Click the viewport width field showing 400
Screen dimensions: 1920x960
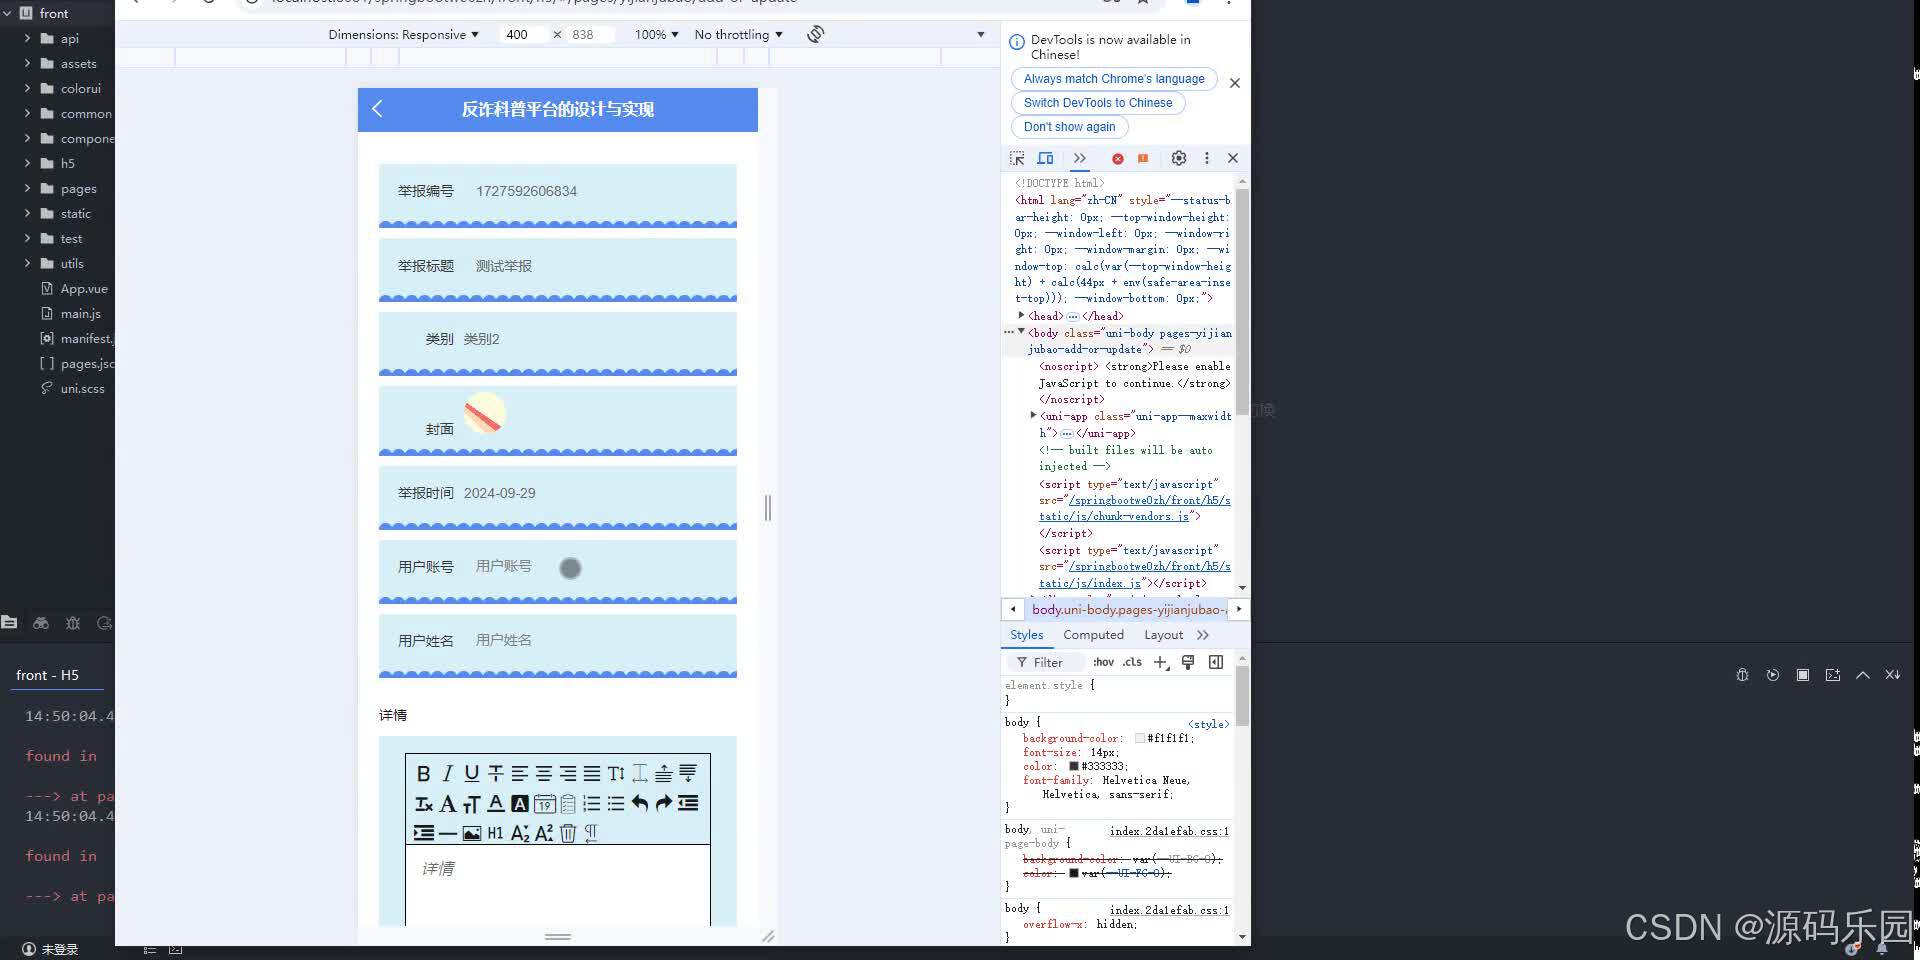point(516,34)
